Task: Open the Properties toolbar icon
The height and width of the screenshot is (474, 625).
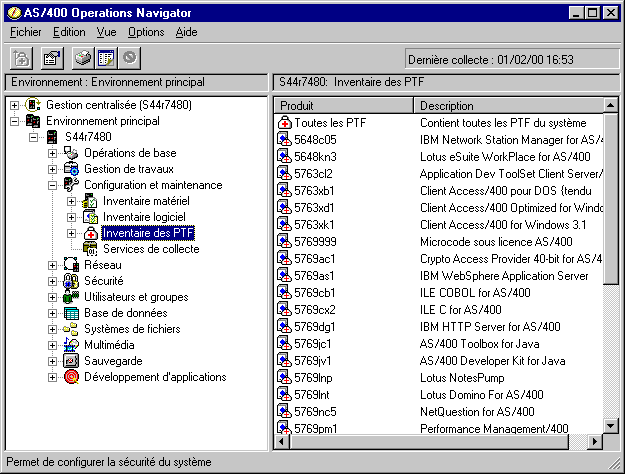Action: tap(52, 59)
